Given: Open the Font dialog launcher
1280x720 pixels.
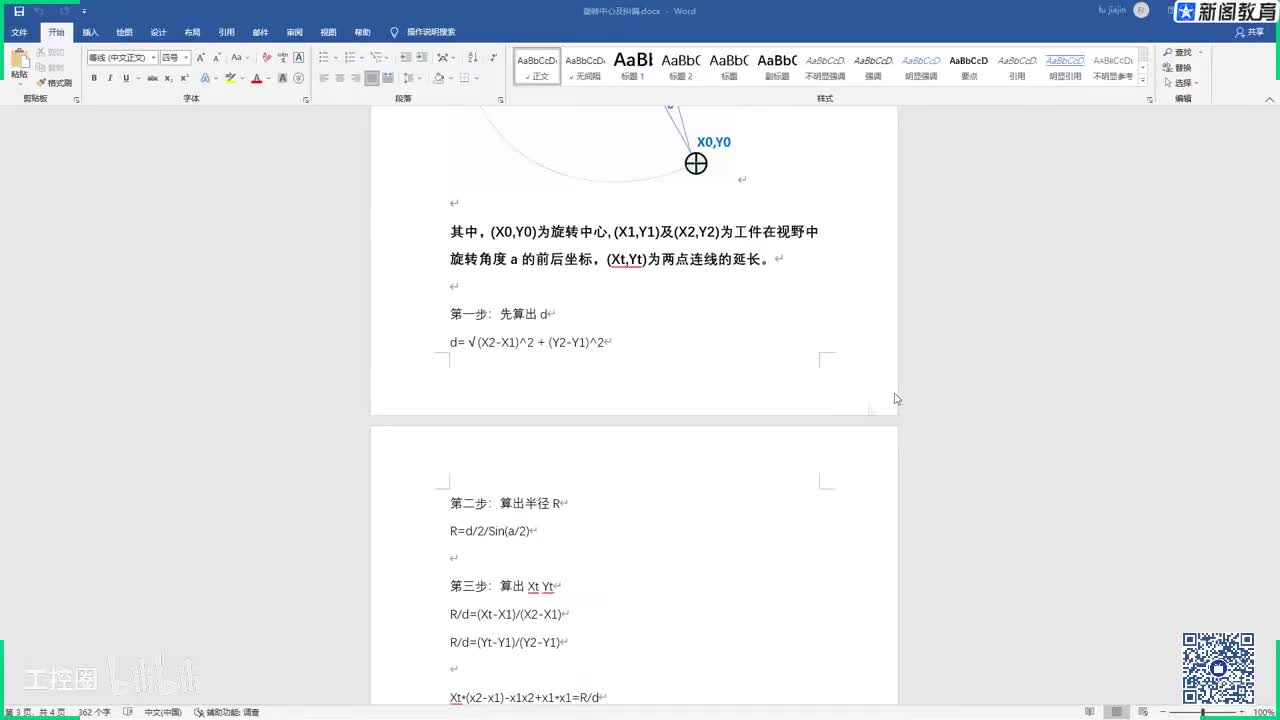Looking at the screenshot, I should (x=306, y=100).
